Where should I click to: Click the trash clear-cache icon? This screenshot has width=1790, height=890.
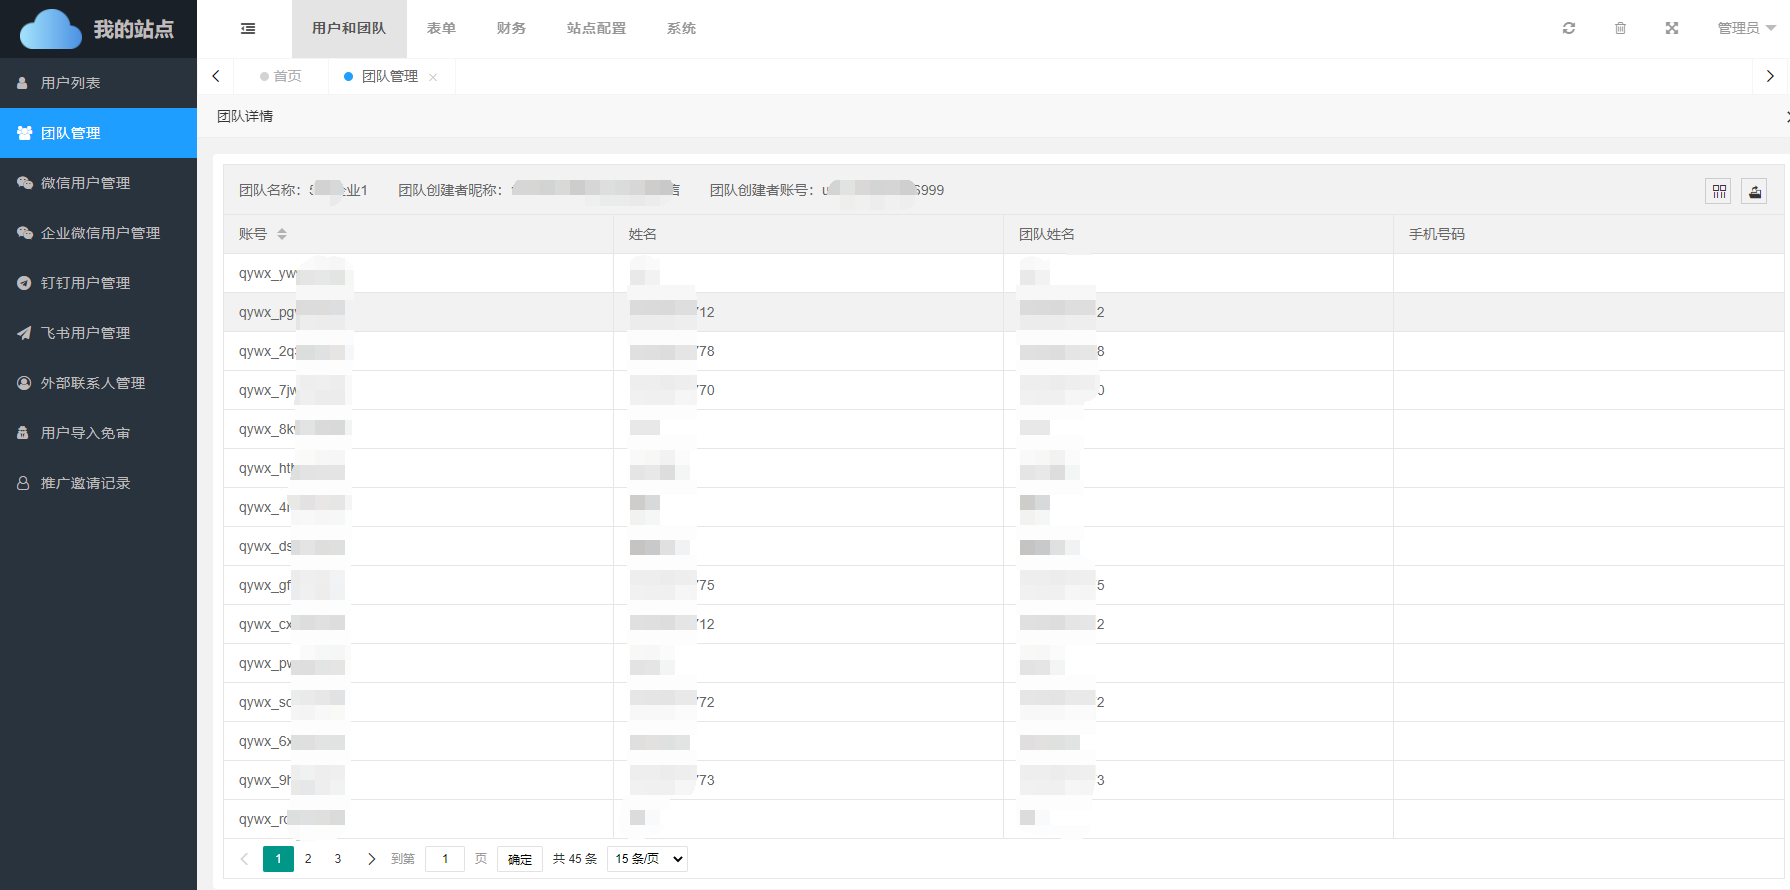pos(1620,28)
